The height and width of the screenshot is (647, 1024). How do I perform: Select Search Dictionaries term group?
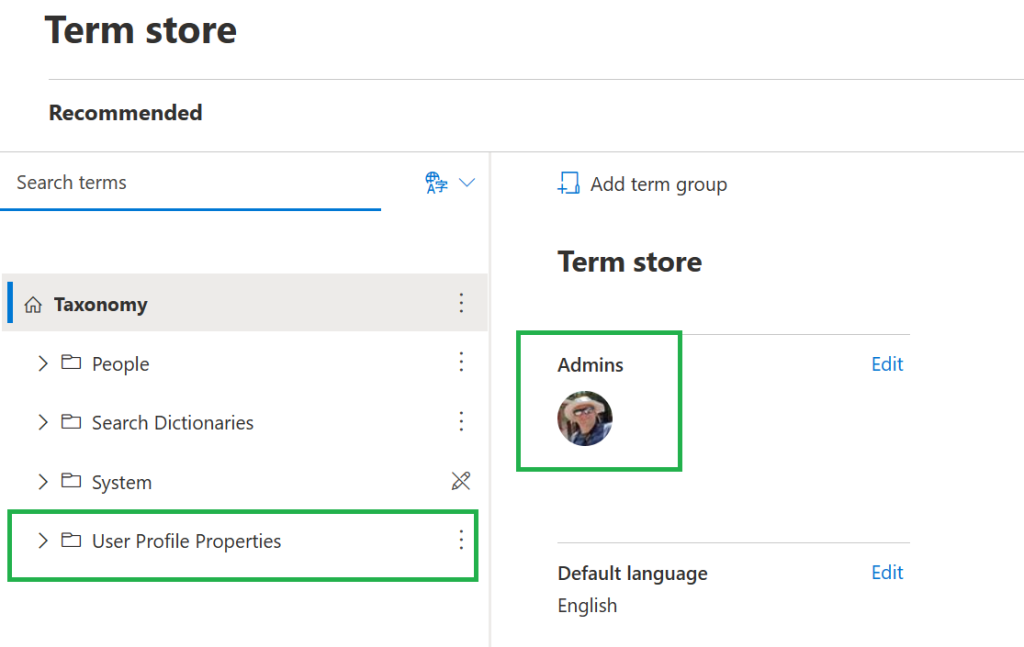[172, 423]
